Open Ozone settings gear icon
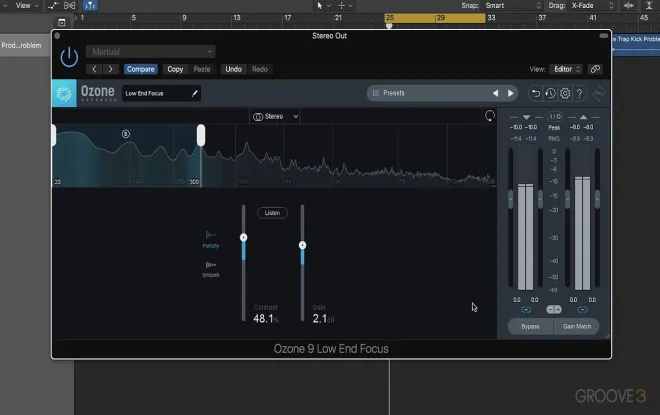This screenshot has width=660, height=415. pos(565,93)
